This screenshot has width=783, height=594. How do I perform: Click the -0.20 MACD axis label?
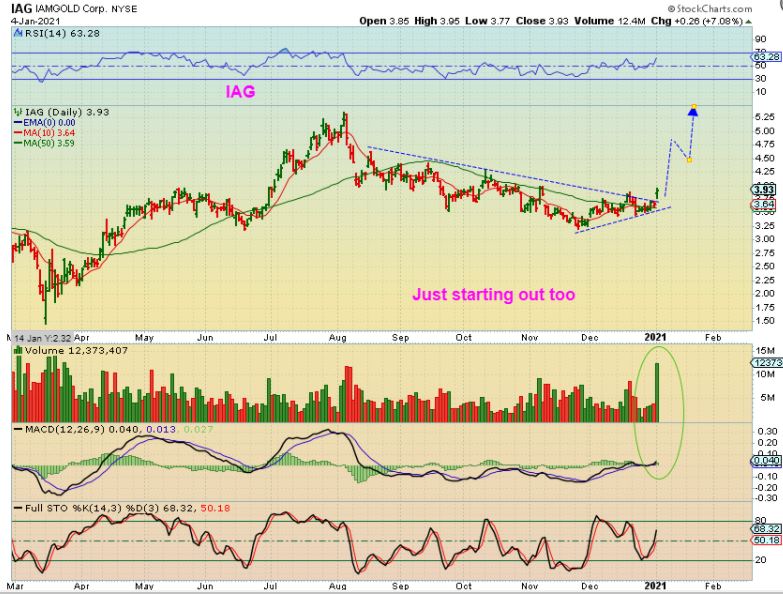[x=766, y=488]
